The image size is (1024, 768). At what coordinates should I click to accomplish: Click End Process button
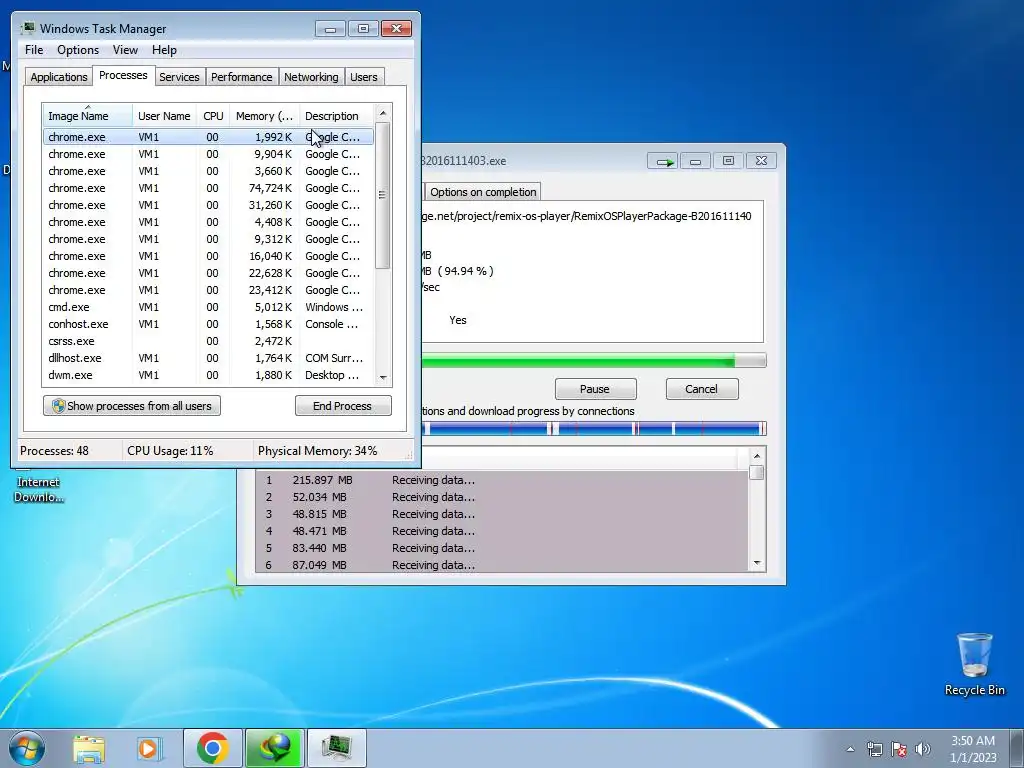coord(343,406)
